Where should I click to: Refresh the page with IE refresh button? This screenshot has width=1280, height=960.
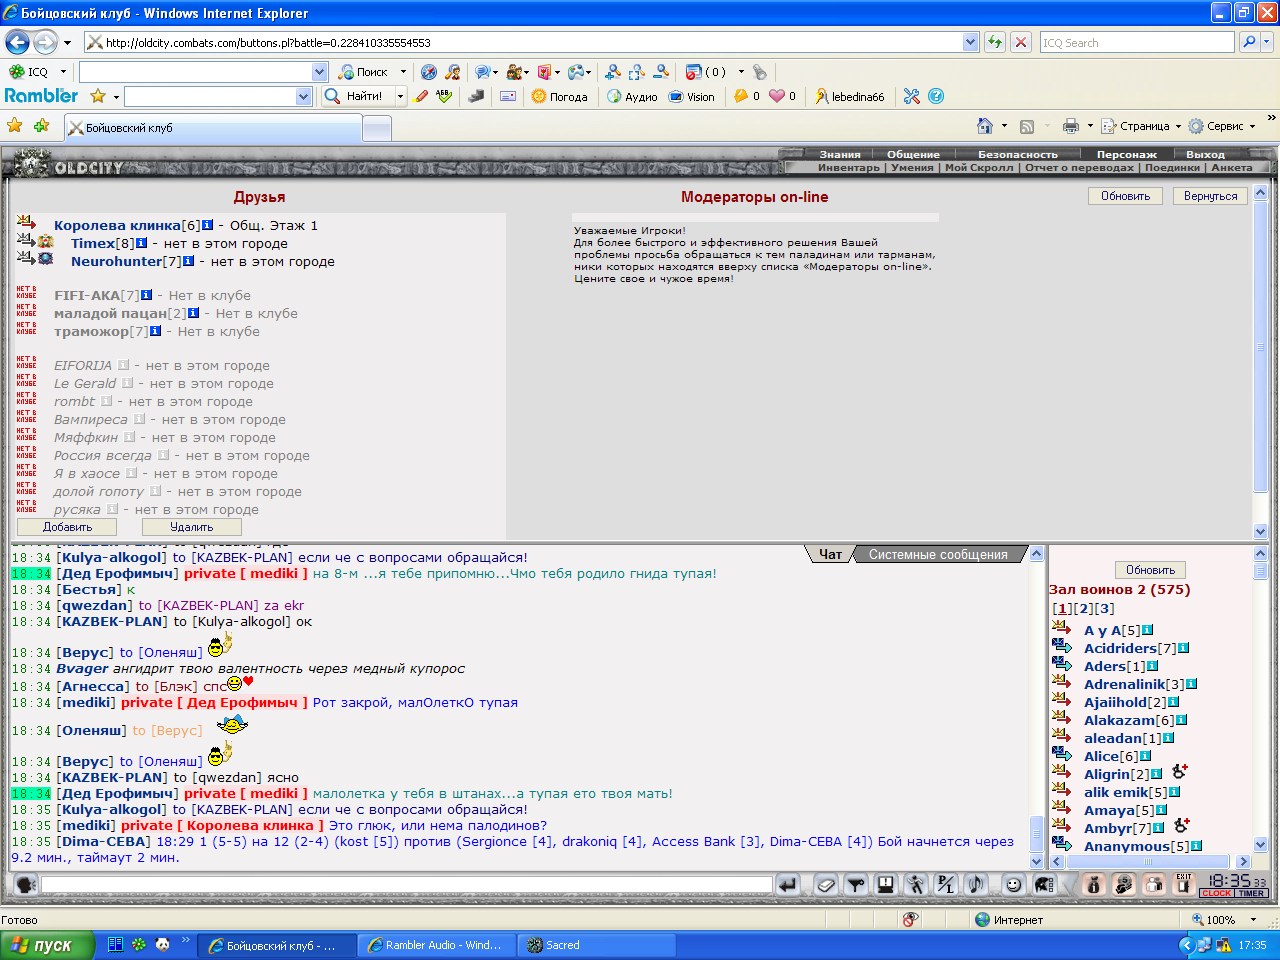pyautogui.click(x=995, y=42)
